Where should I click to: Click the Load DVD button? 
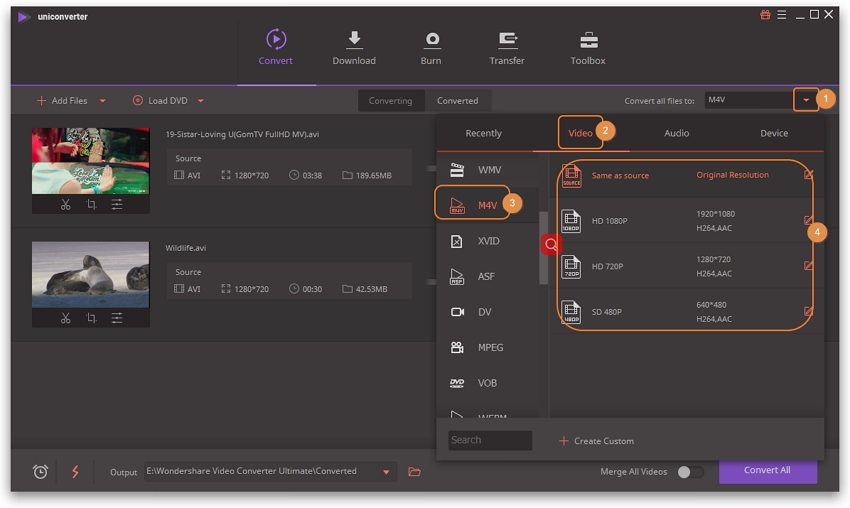click(160, 101)
